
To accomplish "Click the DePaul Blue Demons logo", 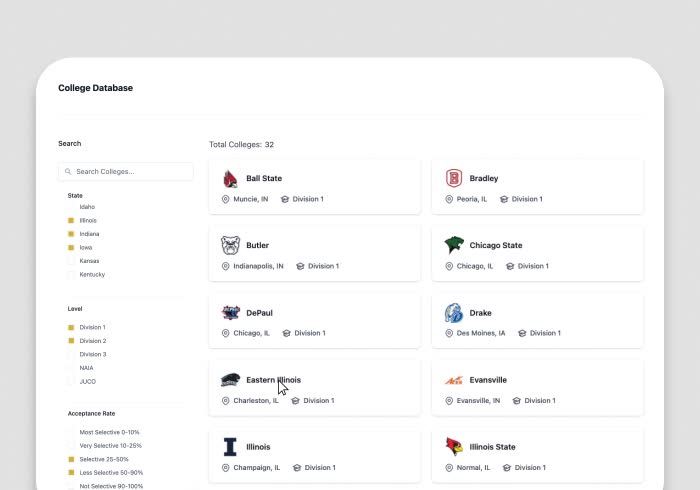I will coord(230,312).
